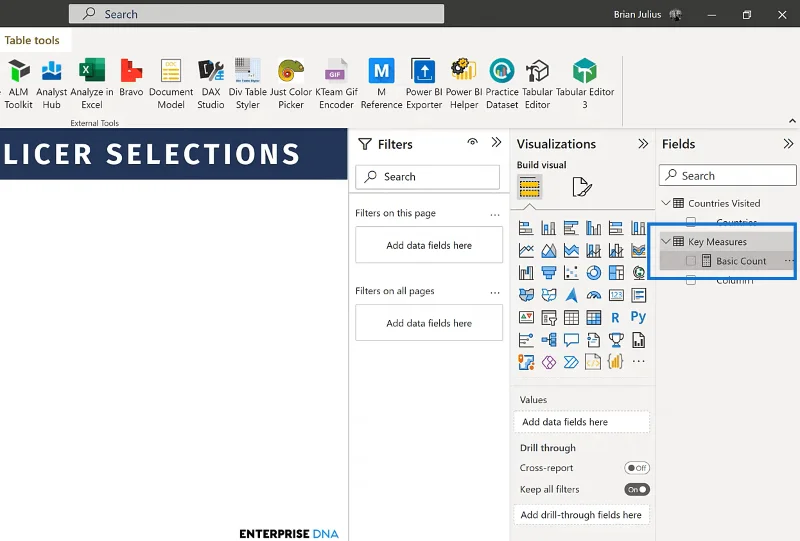Collapse the Filters pane
This screenshot has width=800, height=541.
496,142
